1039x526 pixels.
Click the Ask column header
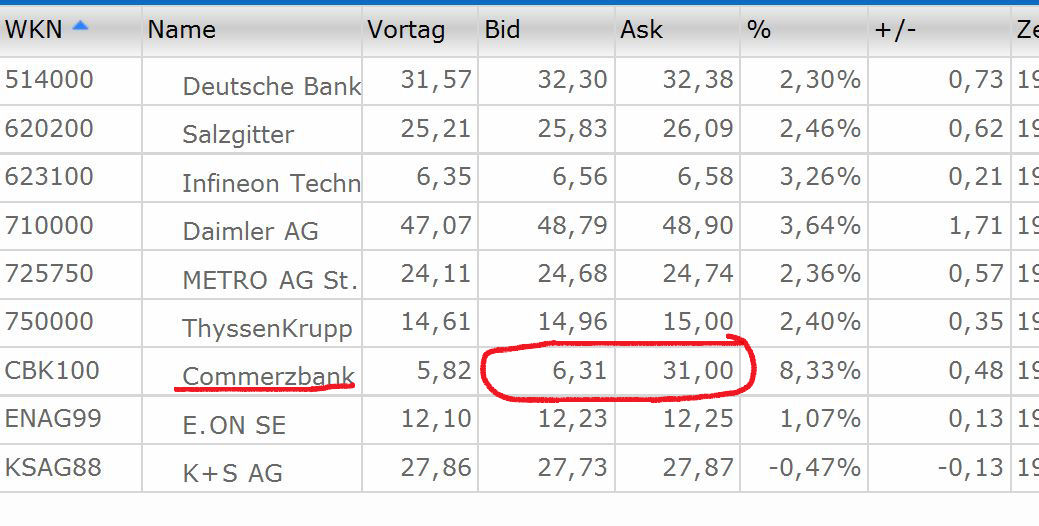click(641, 30)
